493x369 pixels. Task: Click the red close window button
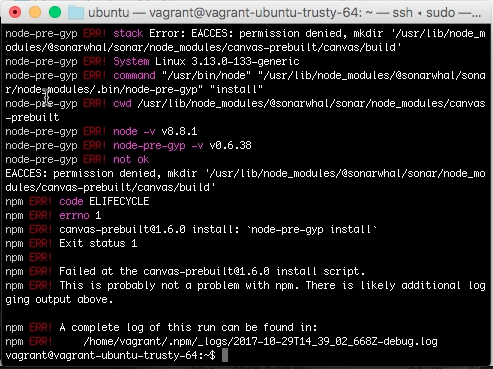[x=15, y=12]
